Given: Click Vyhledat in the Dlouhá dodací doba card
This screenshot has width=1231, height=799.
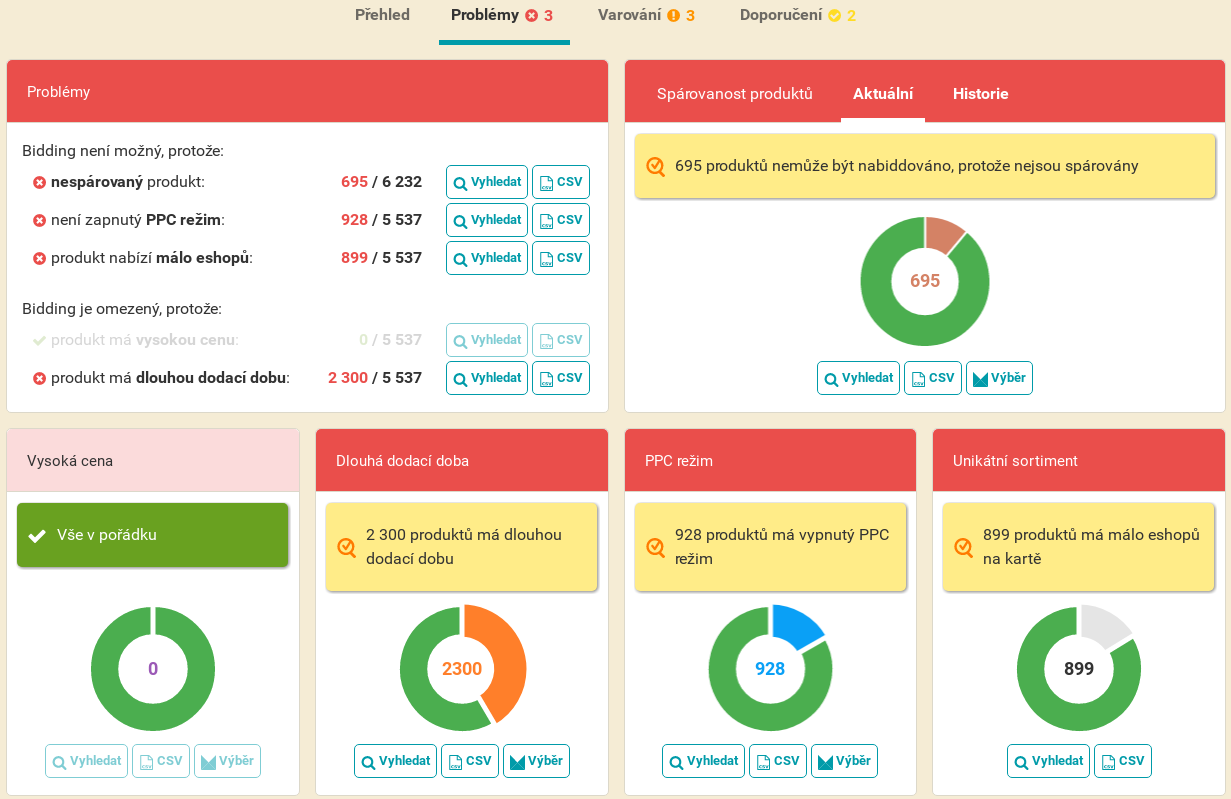Looking at the screenshot, I should pos(395,761).
